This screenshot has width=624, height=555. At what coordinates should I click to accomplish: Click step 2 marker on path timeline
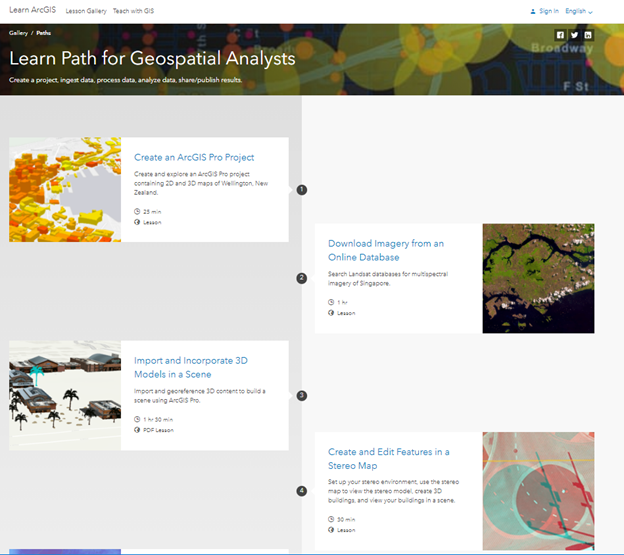[302, 278]
